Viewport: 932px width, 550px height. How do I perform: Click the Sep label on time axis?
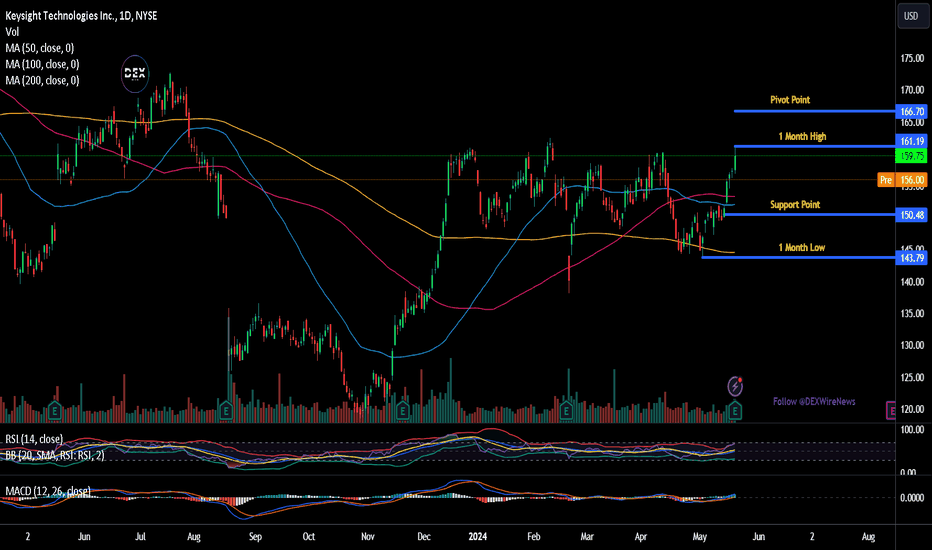click(255, 536)
